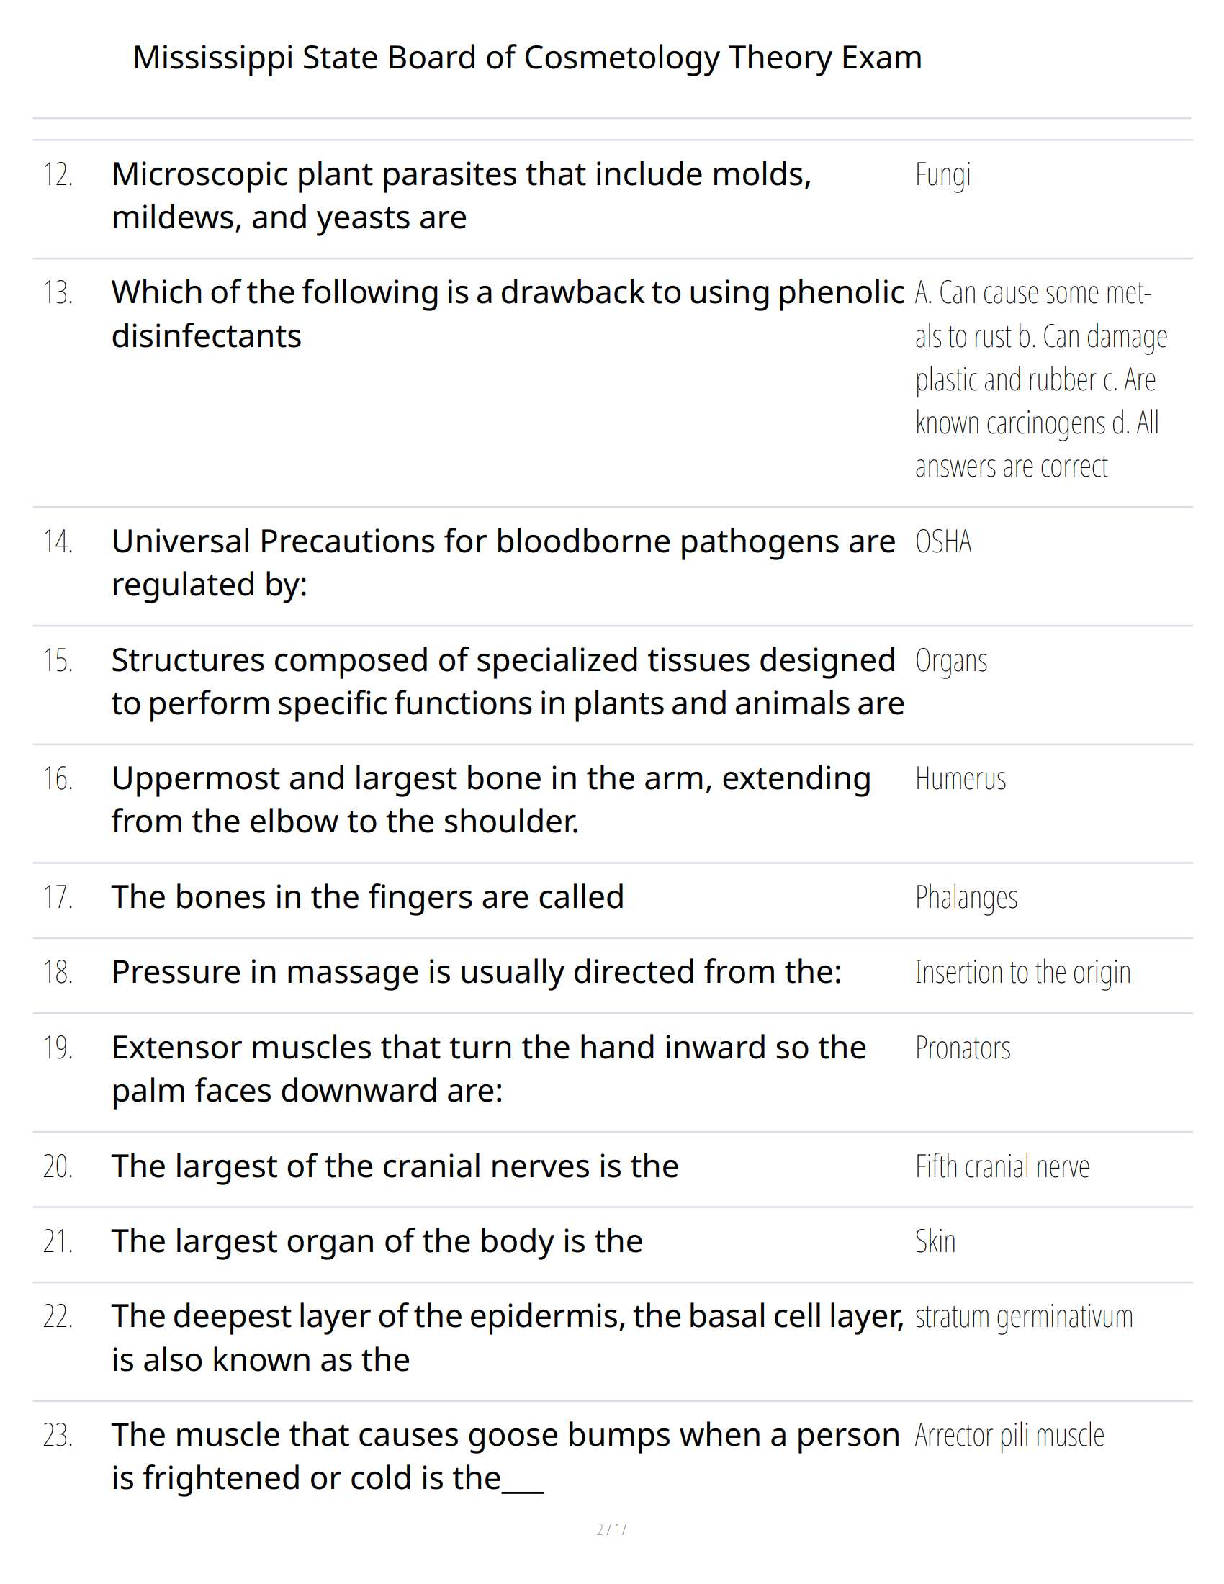Click the Mississippi State Board exam title
This screenshot has width=1224, height=1584.
(527, 57)
